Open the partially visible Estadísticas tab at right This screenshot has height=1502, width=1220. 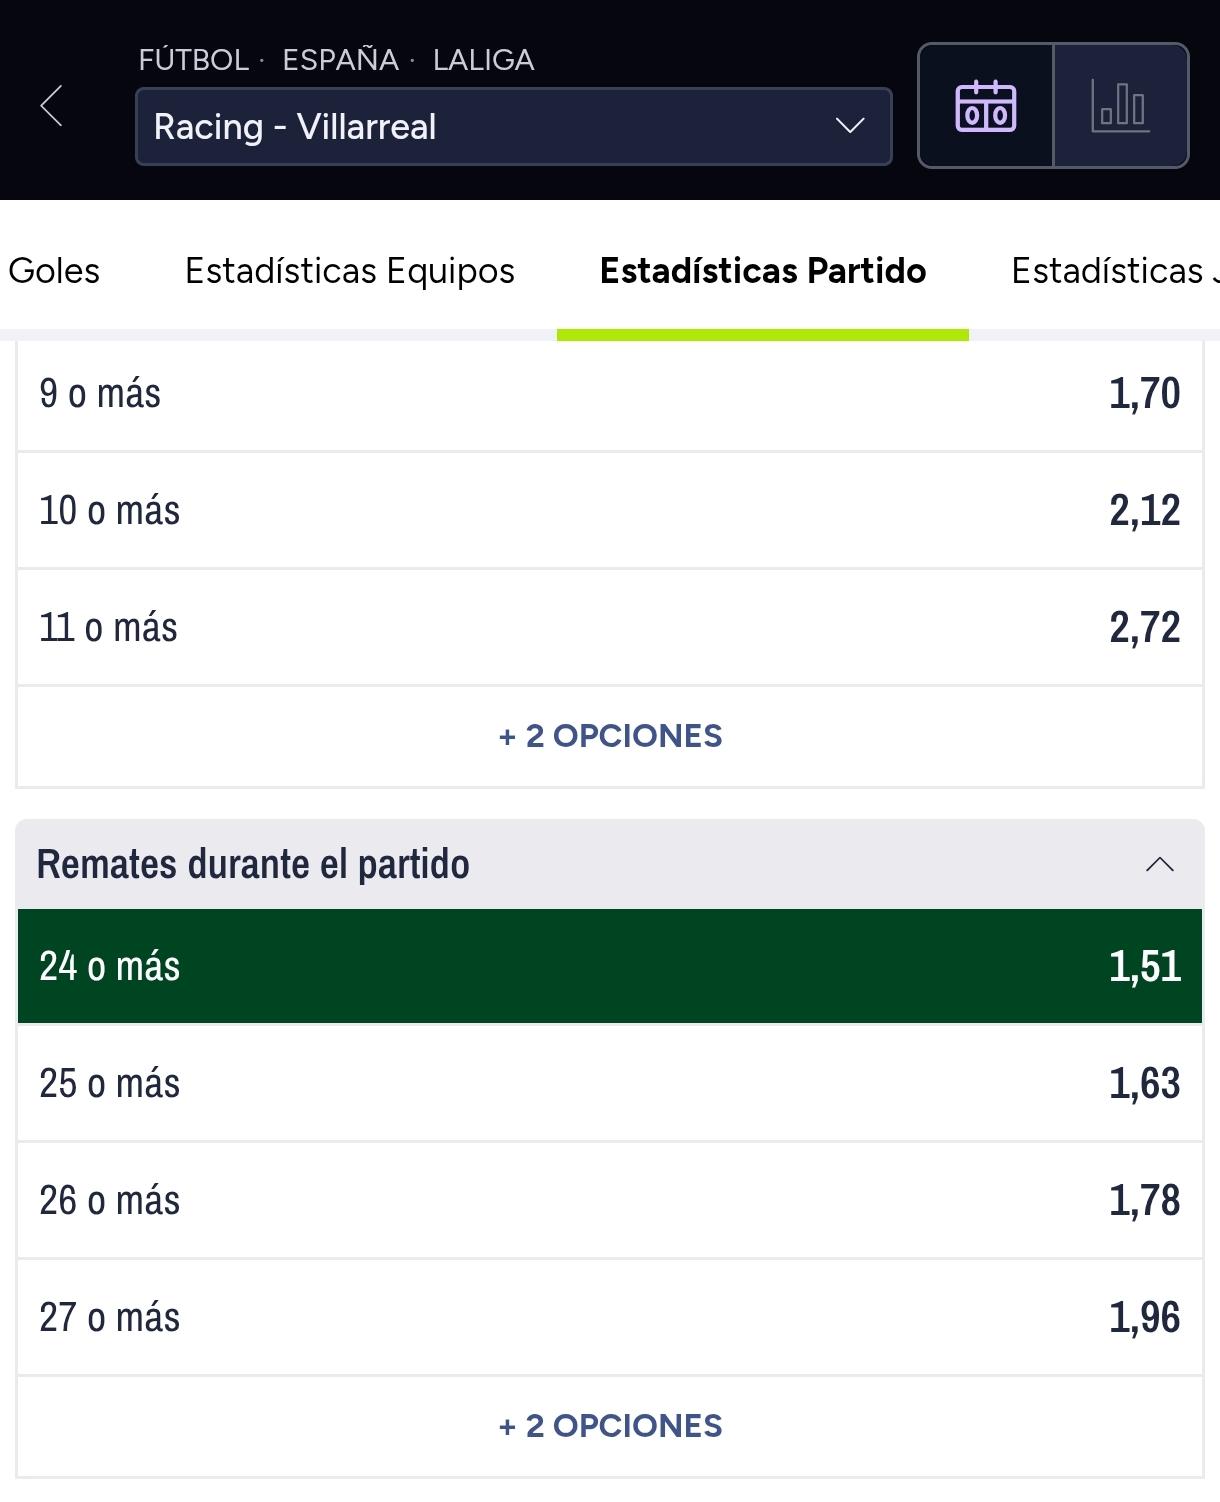pos(1114,271)
